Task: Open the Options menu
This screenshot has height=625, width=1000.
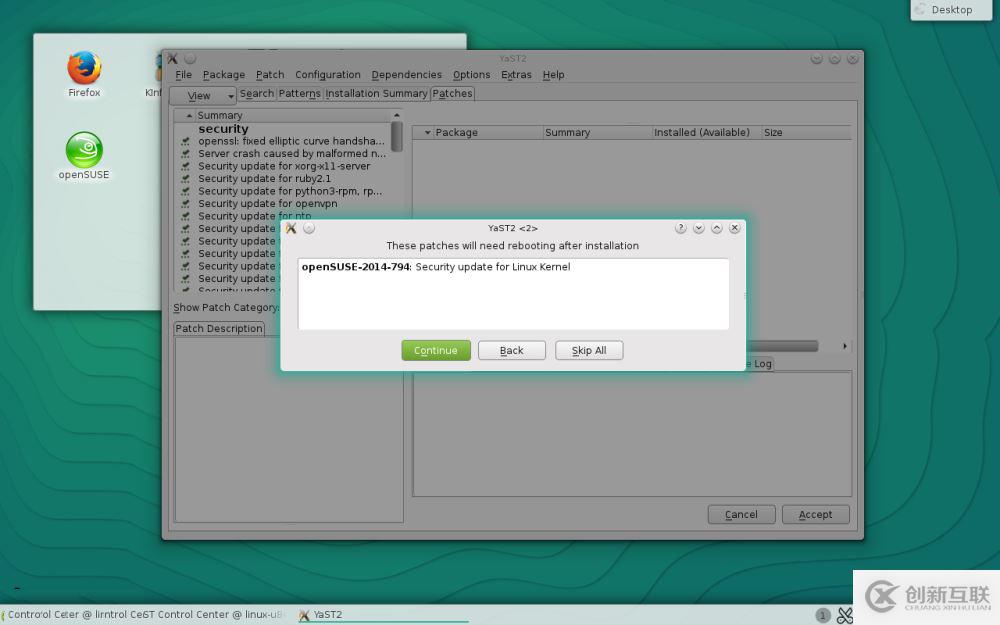Action: pos(471,75)
